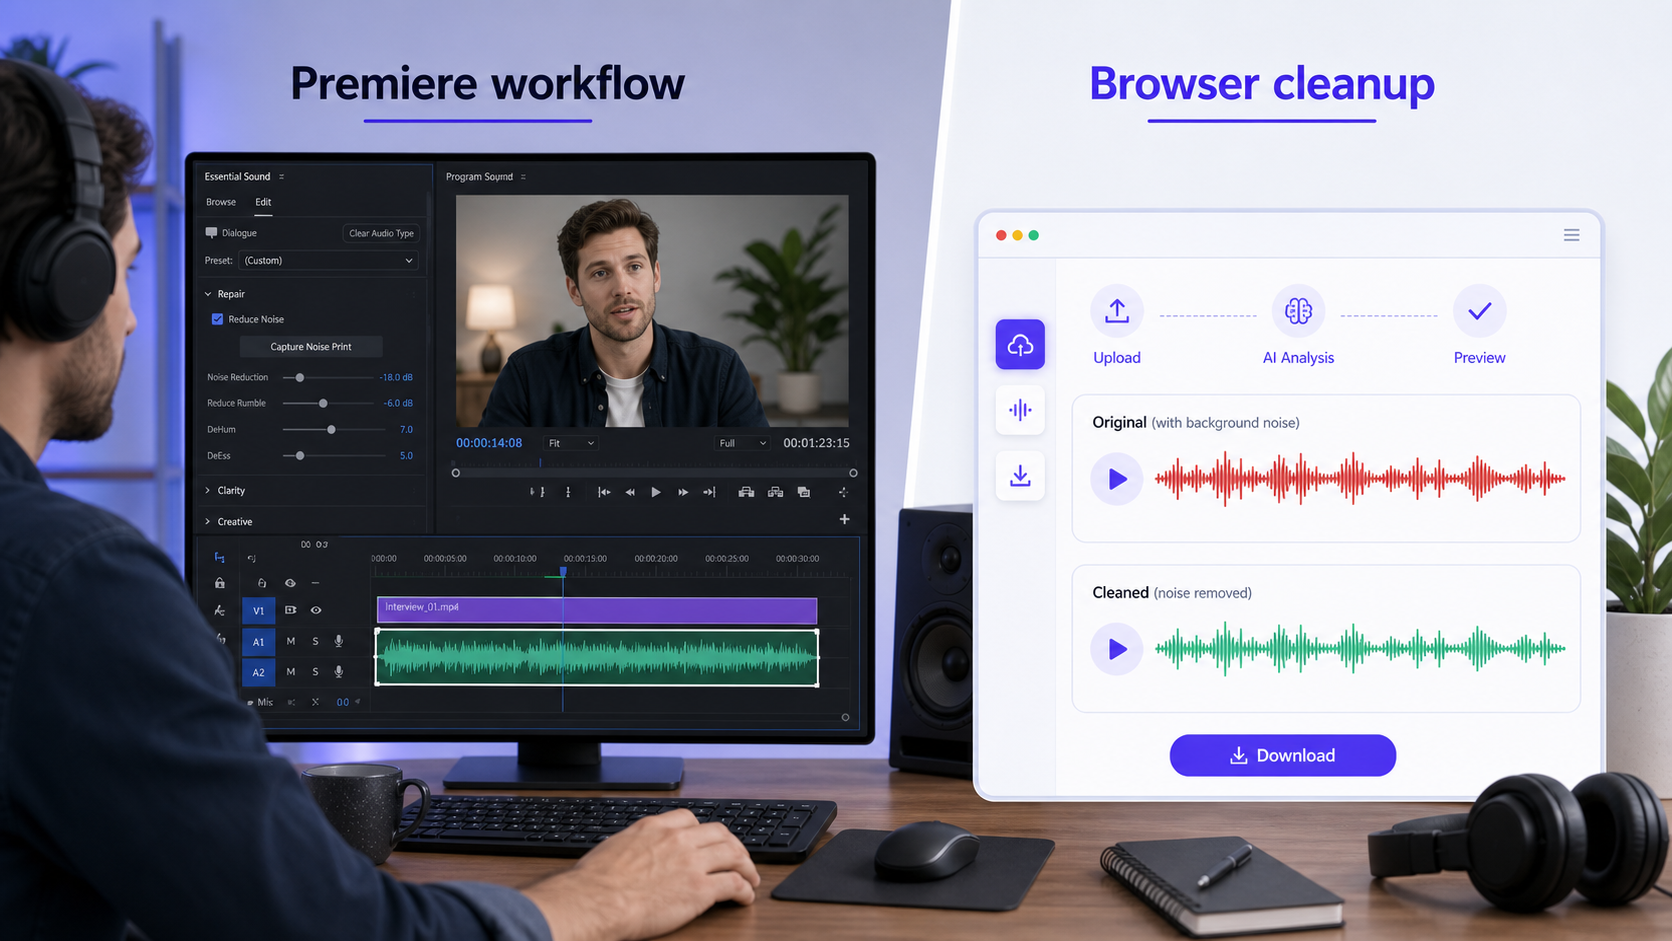Click the download icon in browser sidebar

coord(1020,476)
